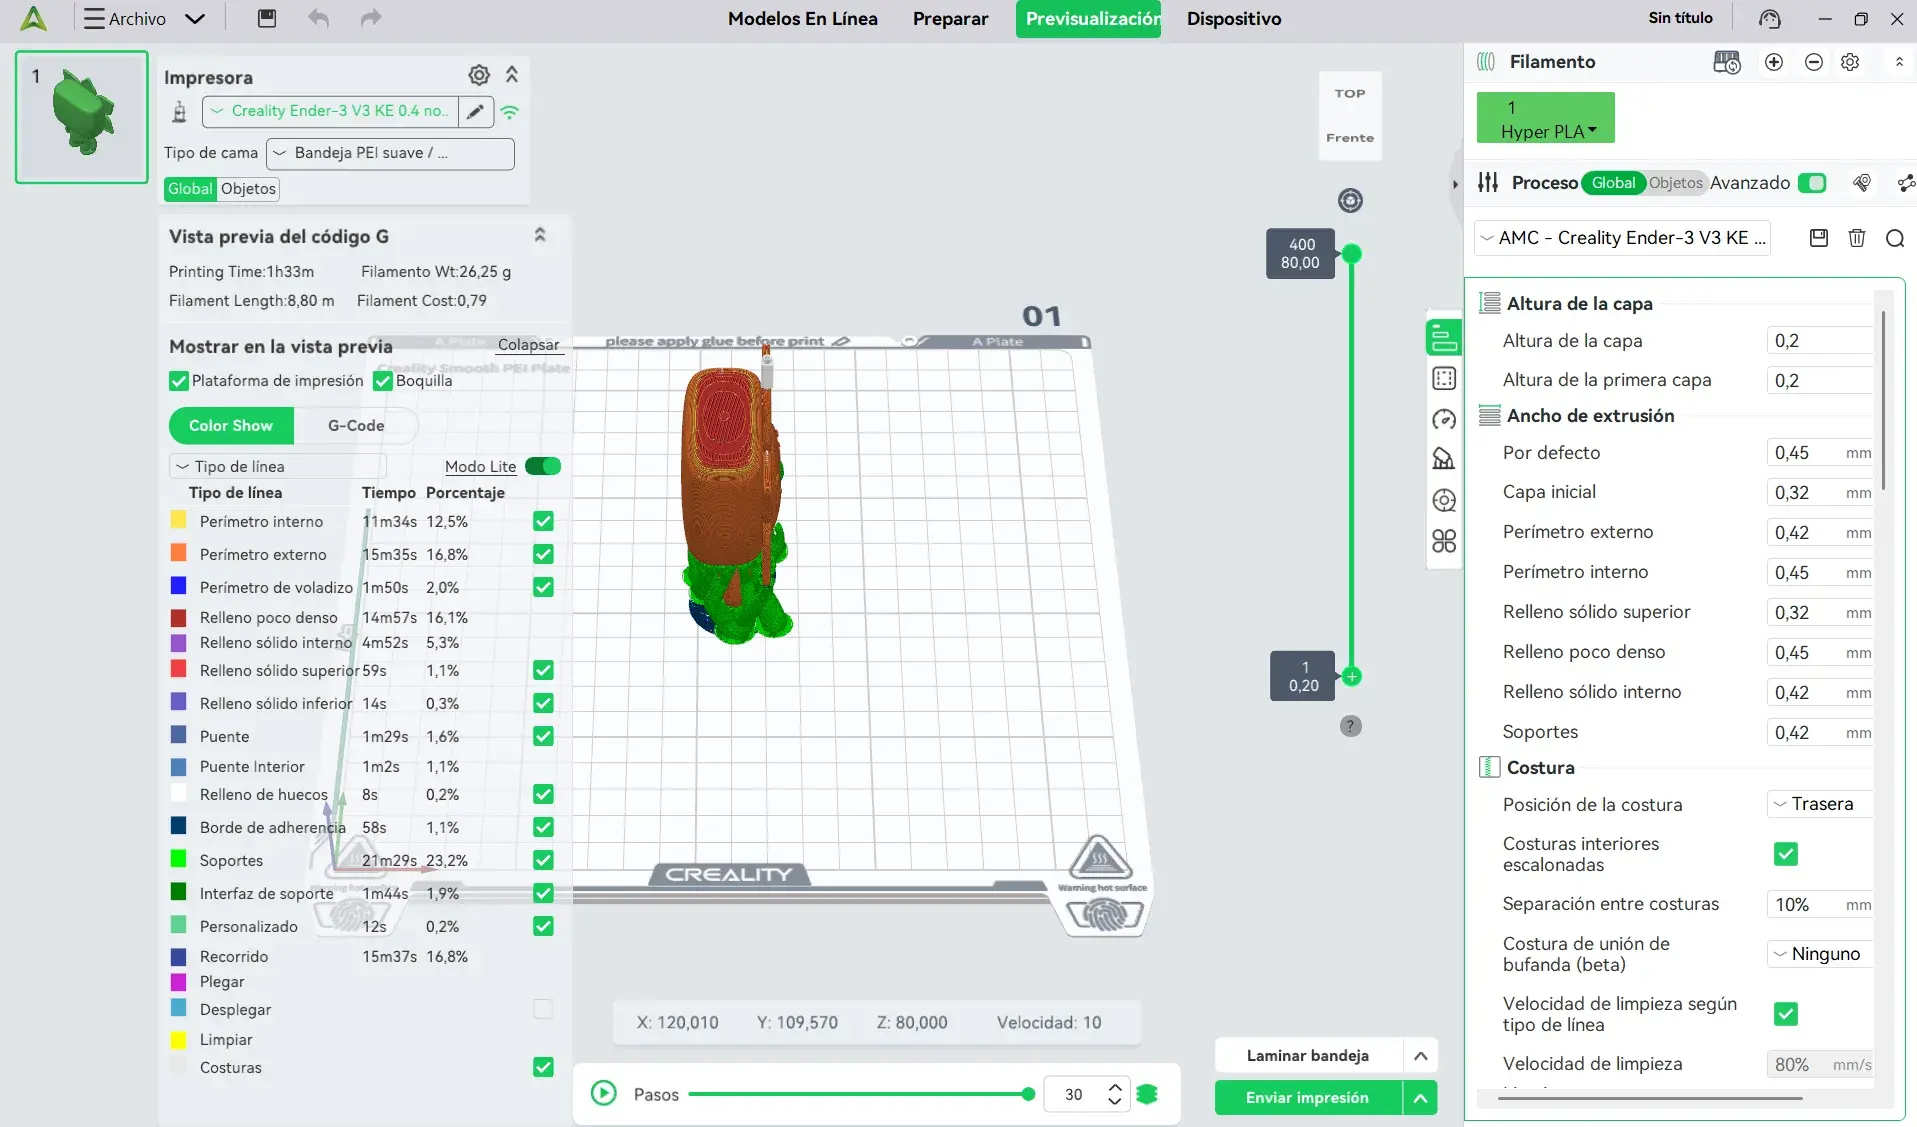Click the redo arrow icon
Viewport: 1917px width, 1127px height.
(x=371, y=18)
